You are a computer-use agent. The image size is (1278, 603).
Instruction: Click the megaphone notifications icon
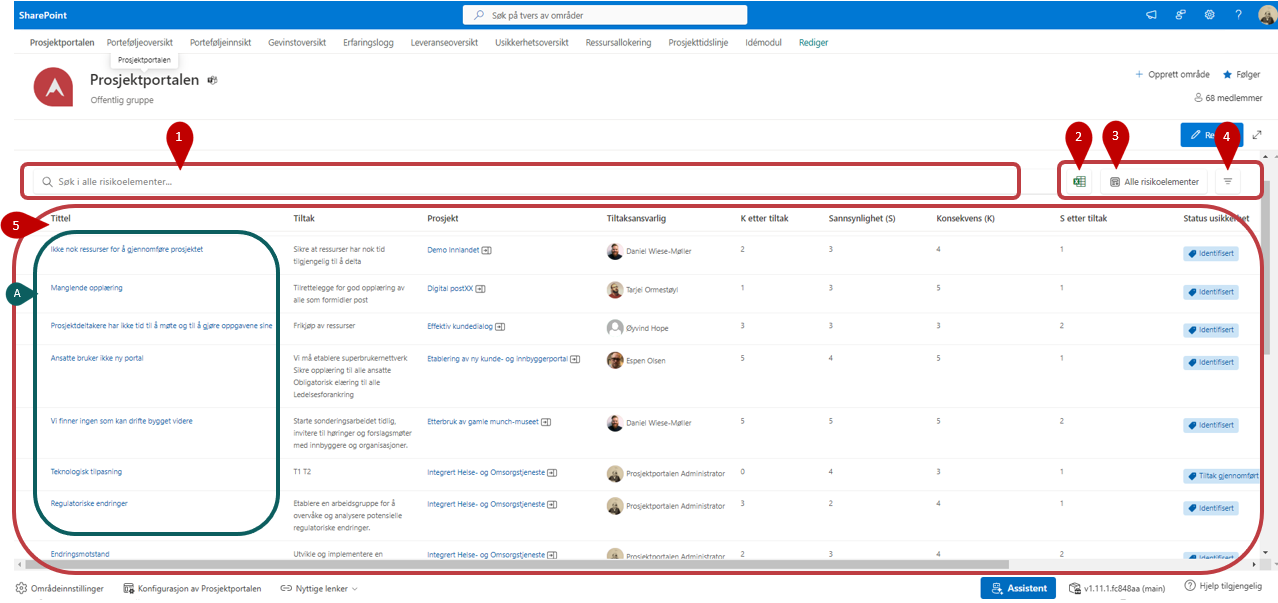click(1151, 15)
